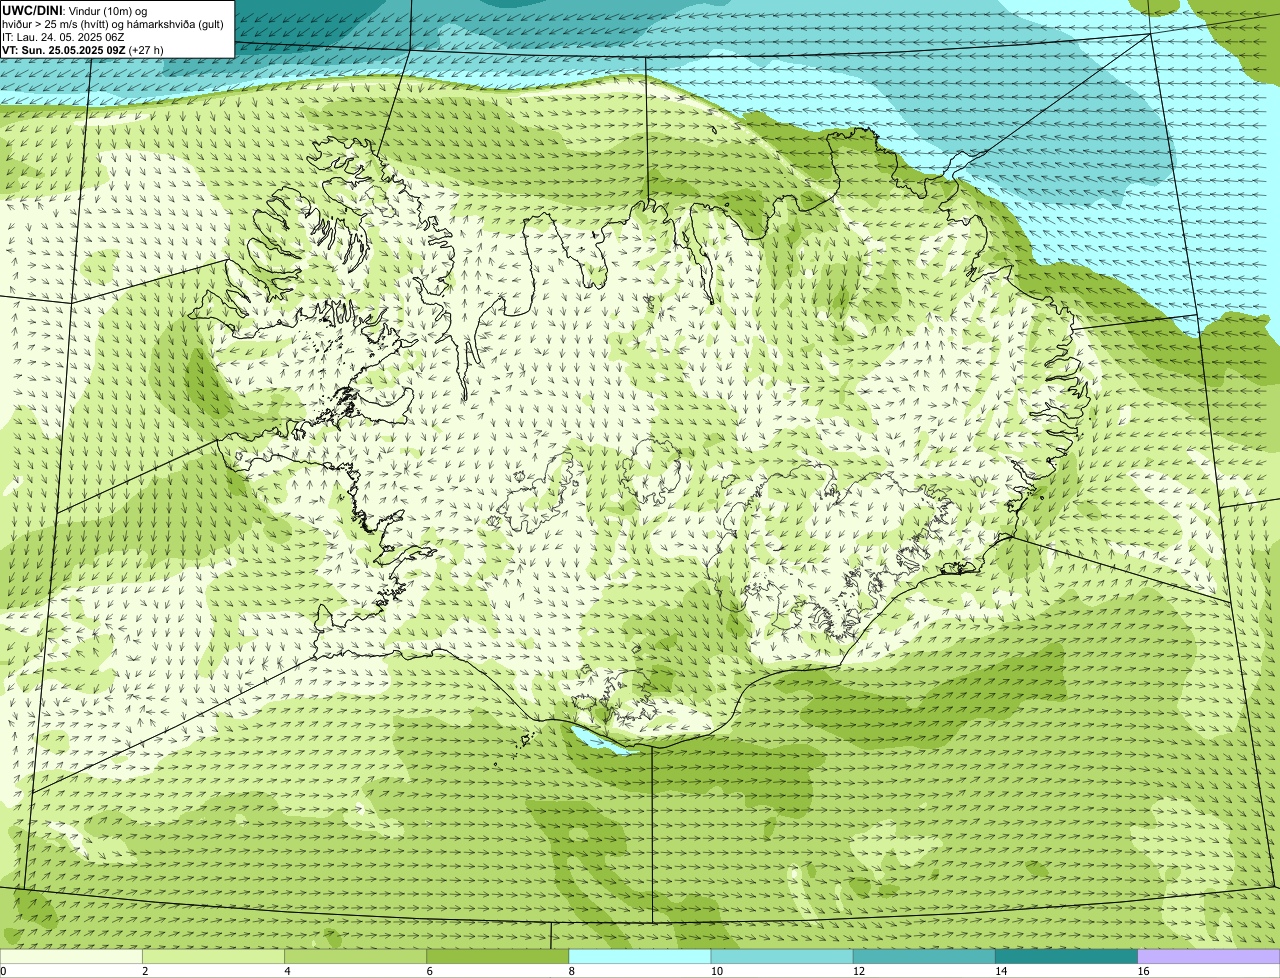Click the '10' scale label

[716, 971]
